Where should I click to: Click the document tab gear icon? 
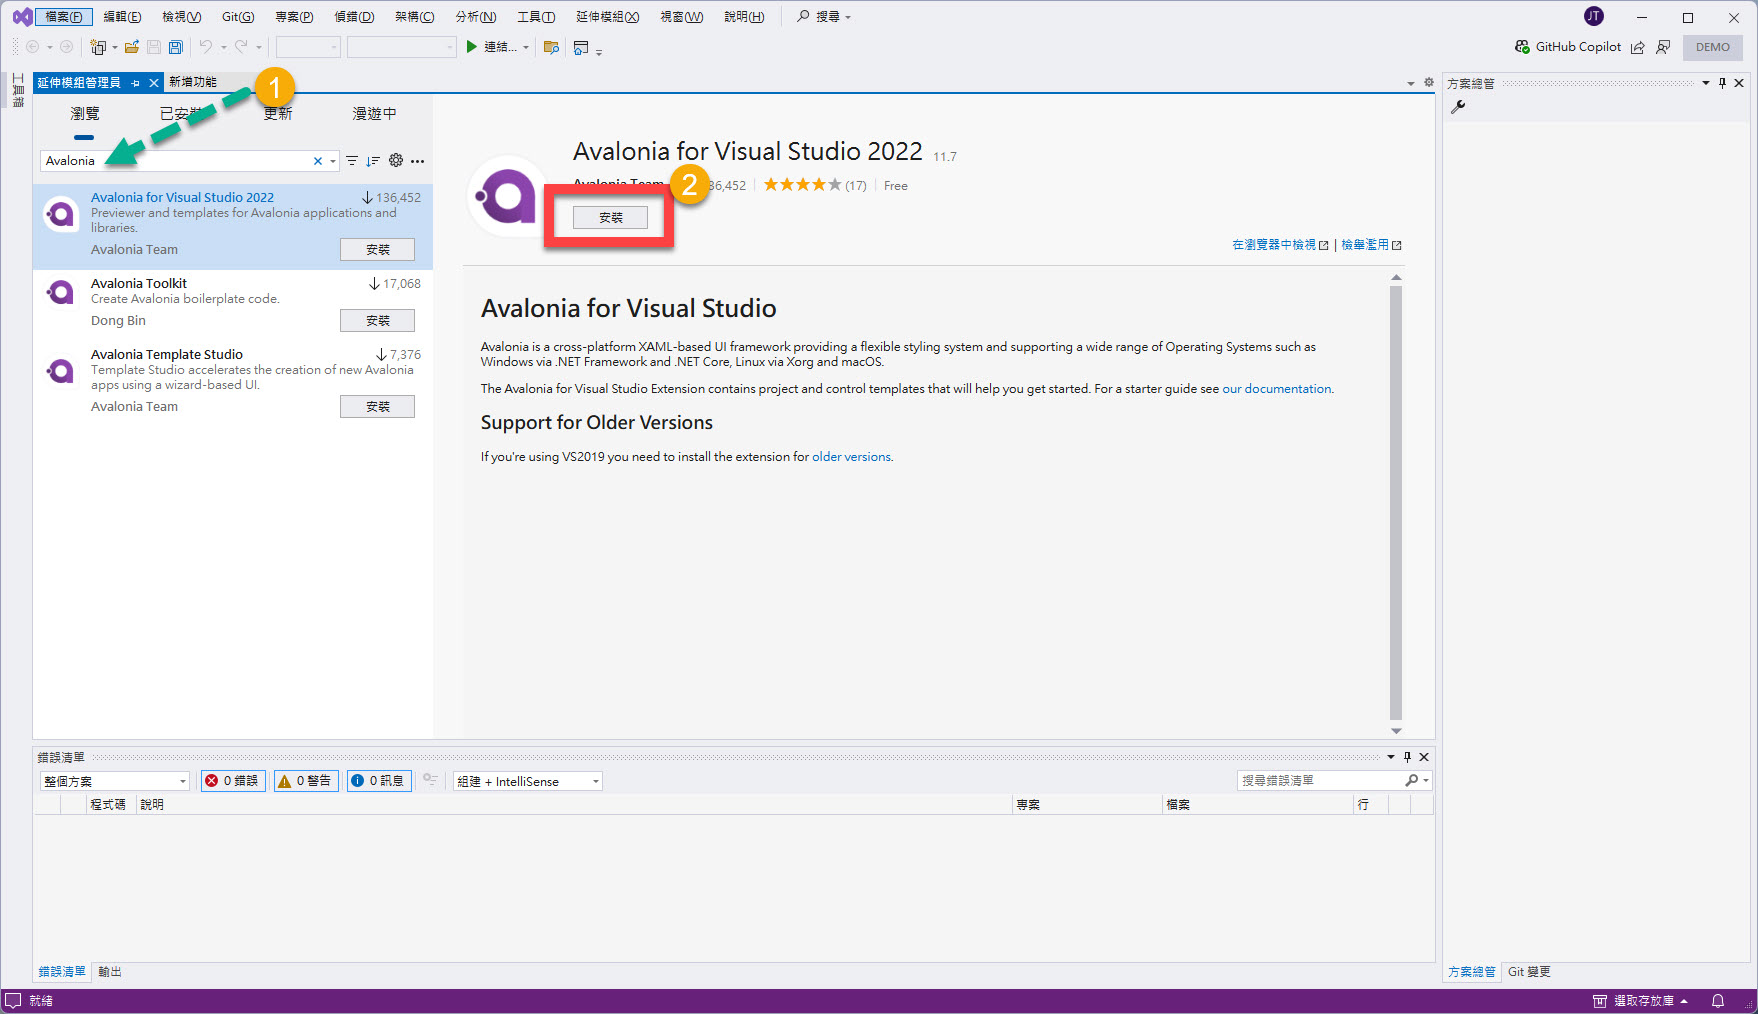[x=1429, y=83]
